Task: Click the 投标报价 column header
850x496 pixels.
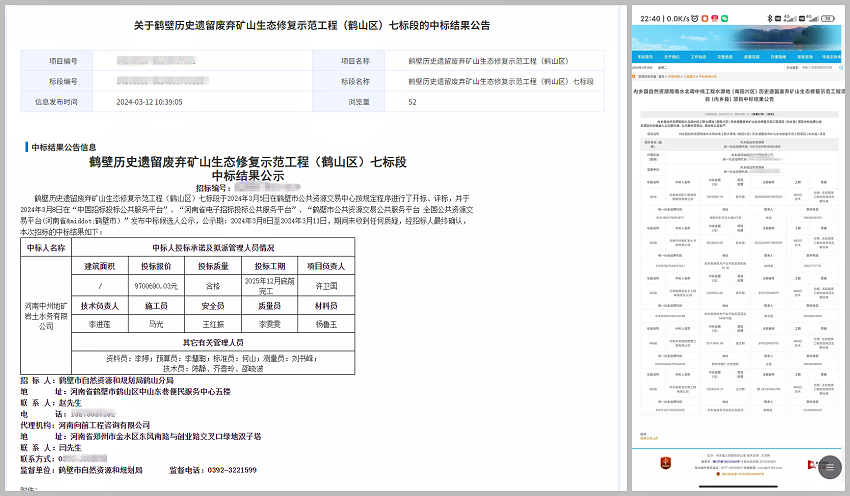Action: 156,266
